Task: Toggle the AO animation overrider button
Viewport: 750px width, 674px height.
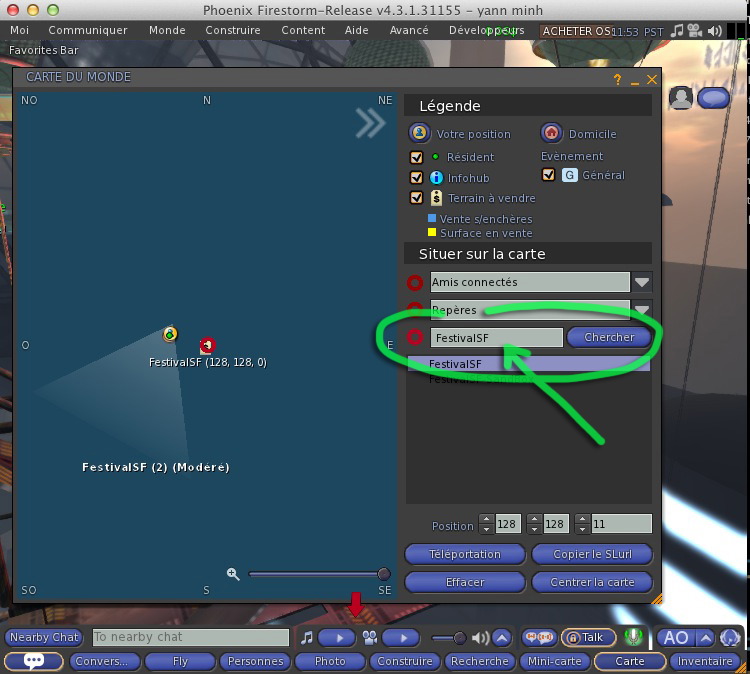Action: [x=676, y=637]
